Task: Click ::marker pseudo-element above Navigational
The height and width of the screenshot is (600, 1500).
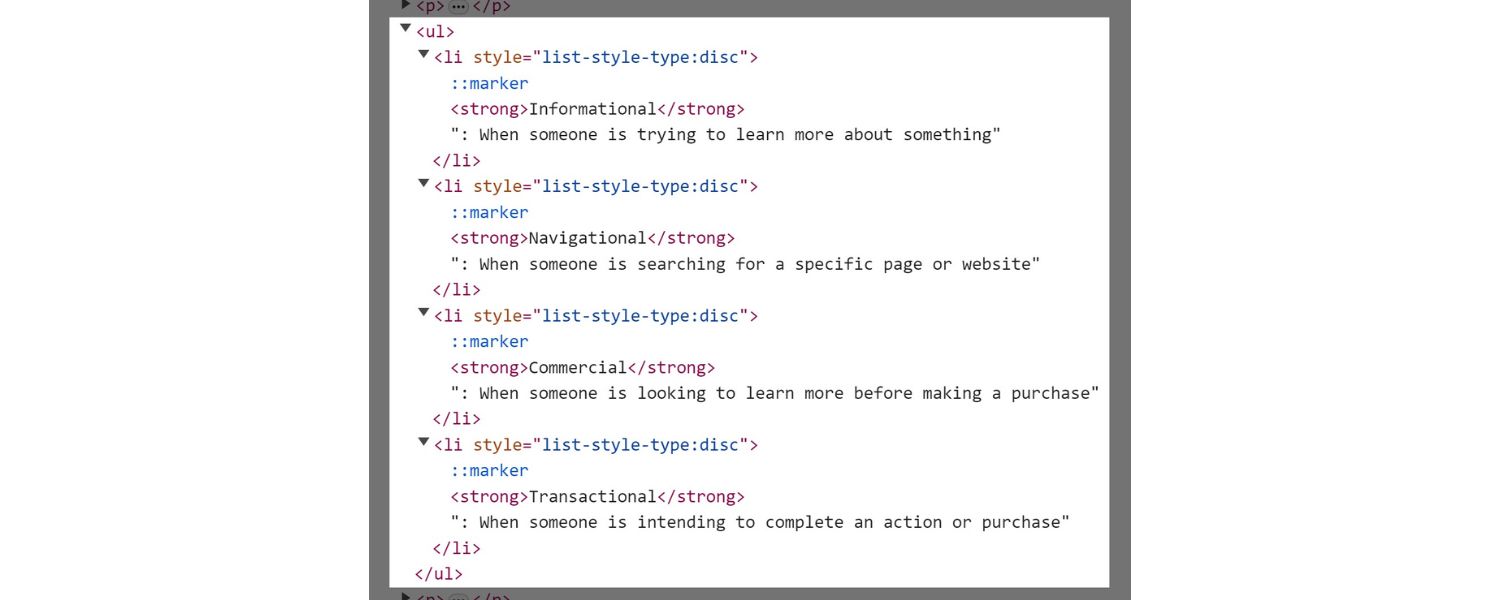Action: pos(489,212)
